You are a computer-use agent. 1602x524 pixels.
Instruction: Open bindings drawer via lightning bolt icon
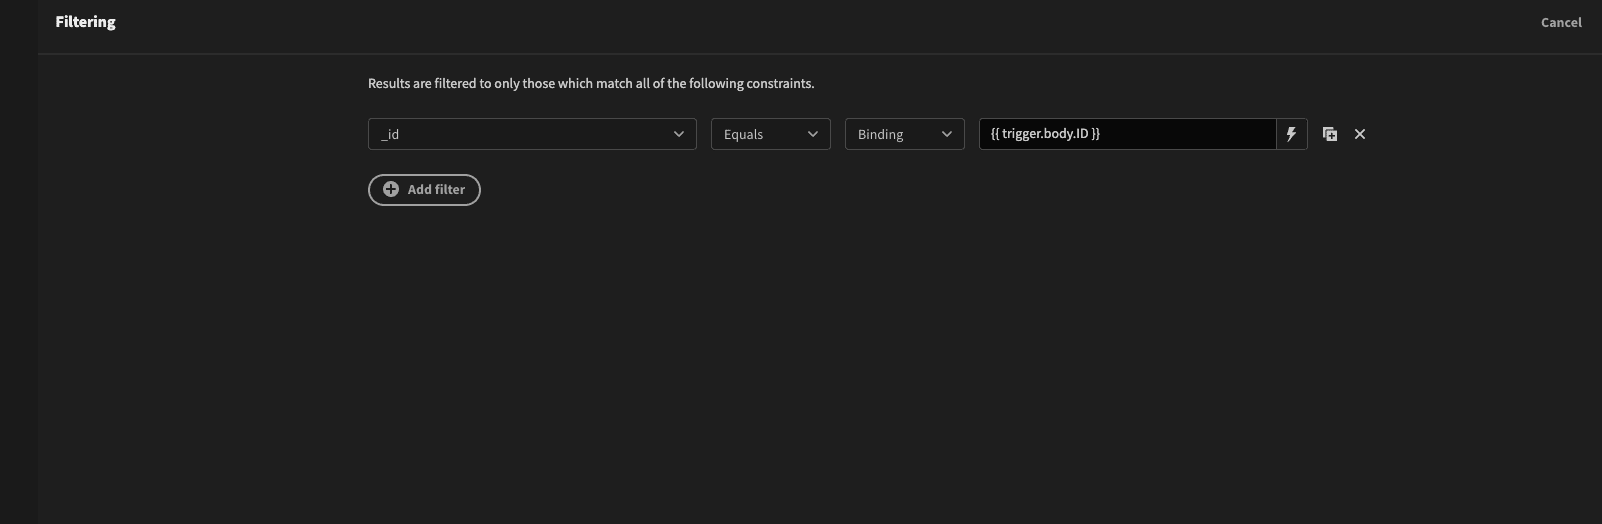(x=1291, y=134)
